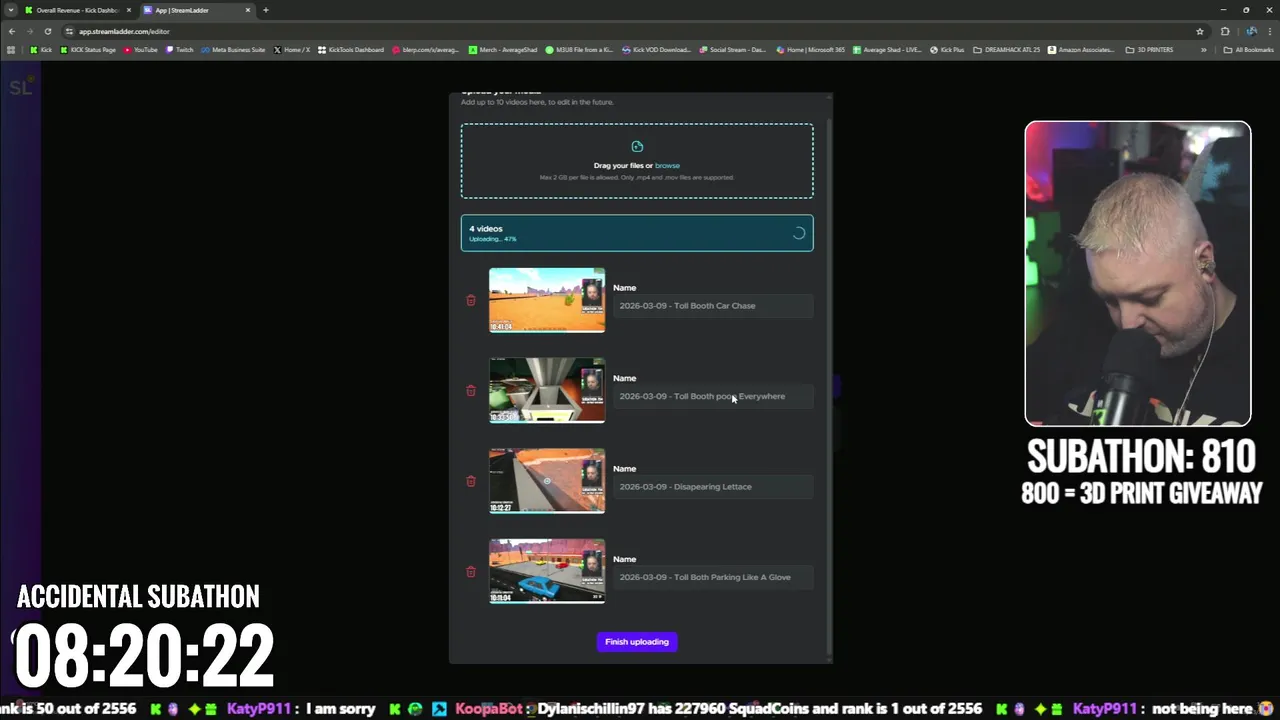
Task: Open the Chrome profile avatar
Action: 1251,31
